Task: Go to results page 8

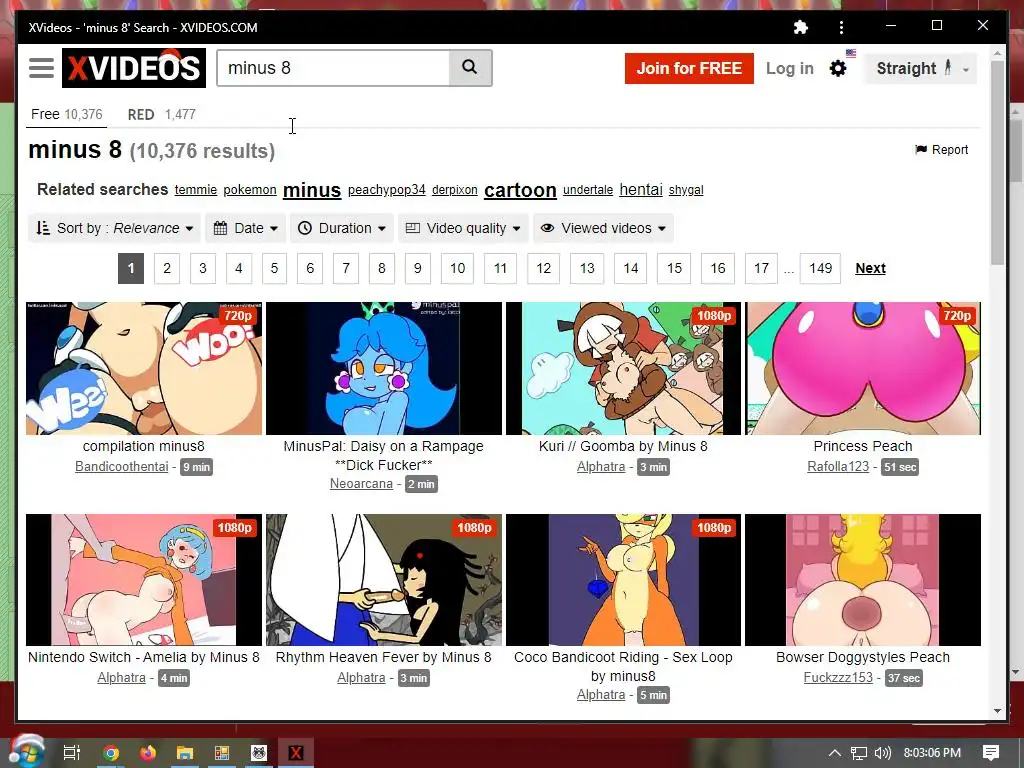Action: coord(382,268)
